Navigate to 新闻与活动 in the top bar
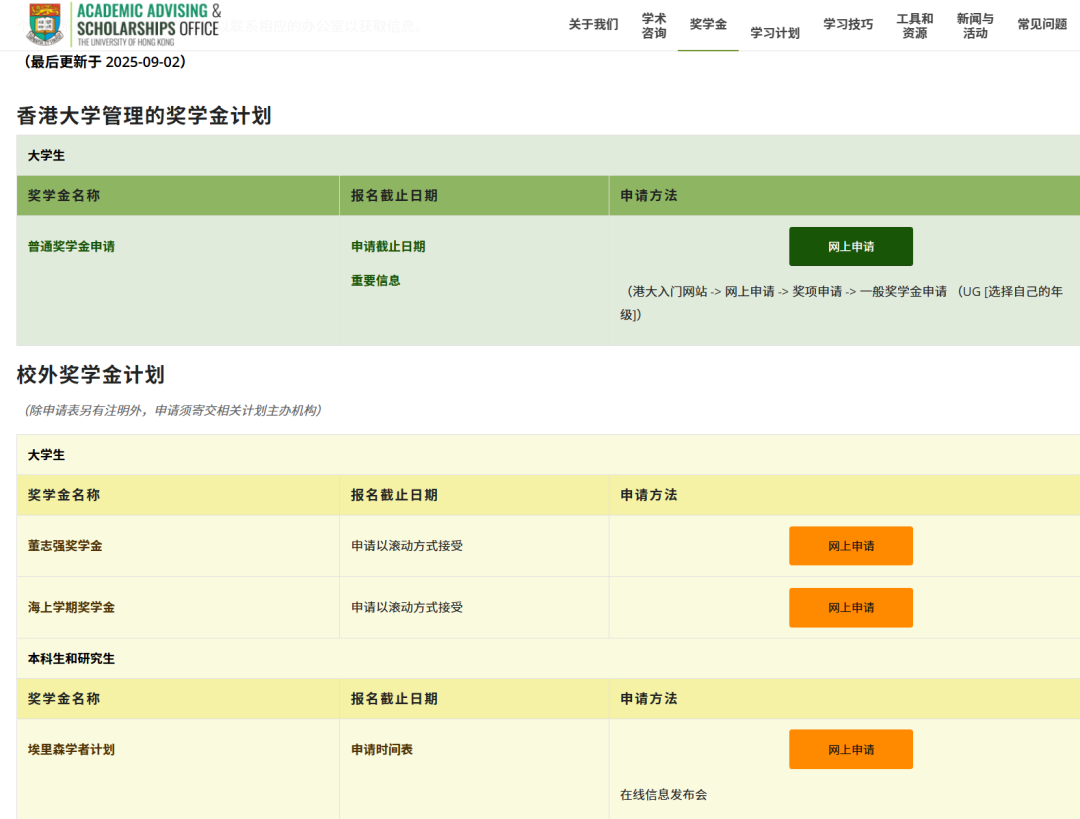Viewport: 1080px width, 819px height. 975,25
